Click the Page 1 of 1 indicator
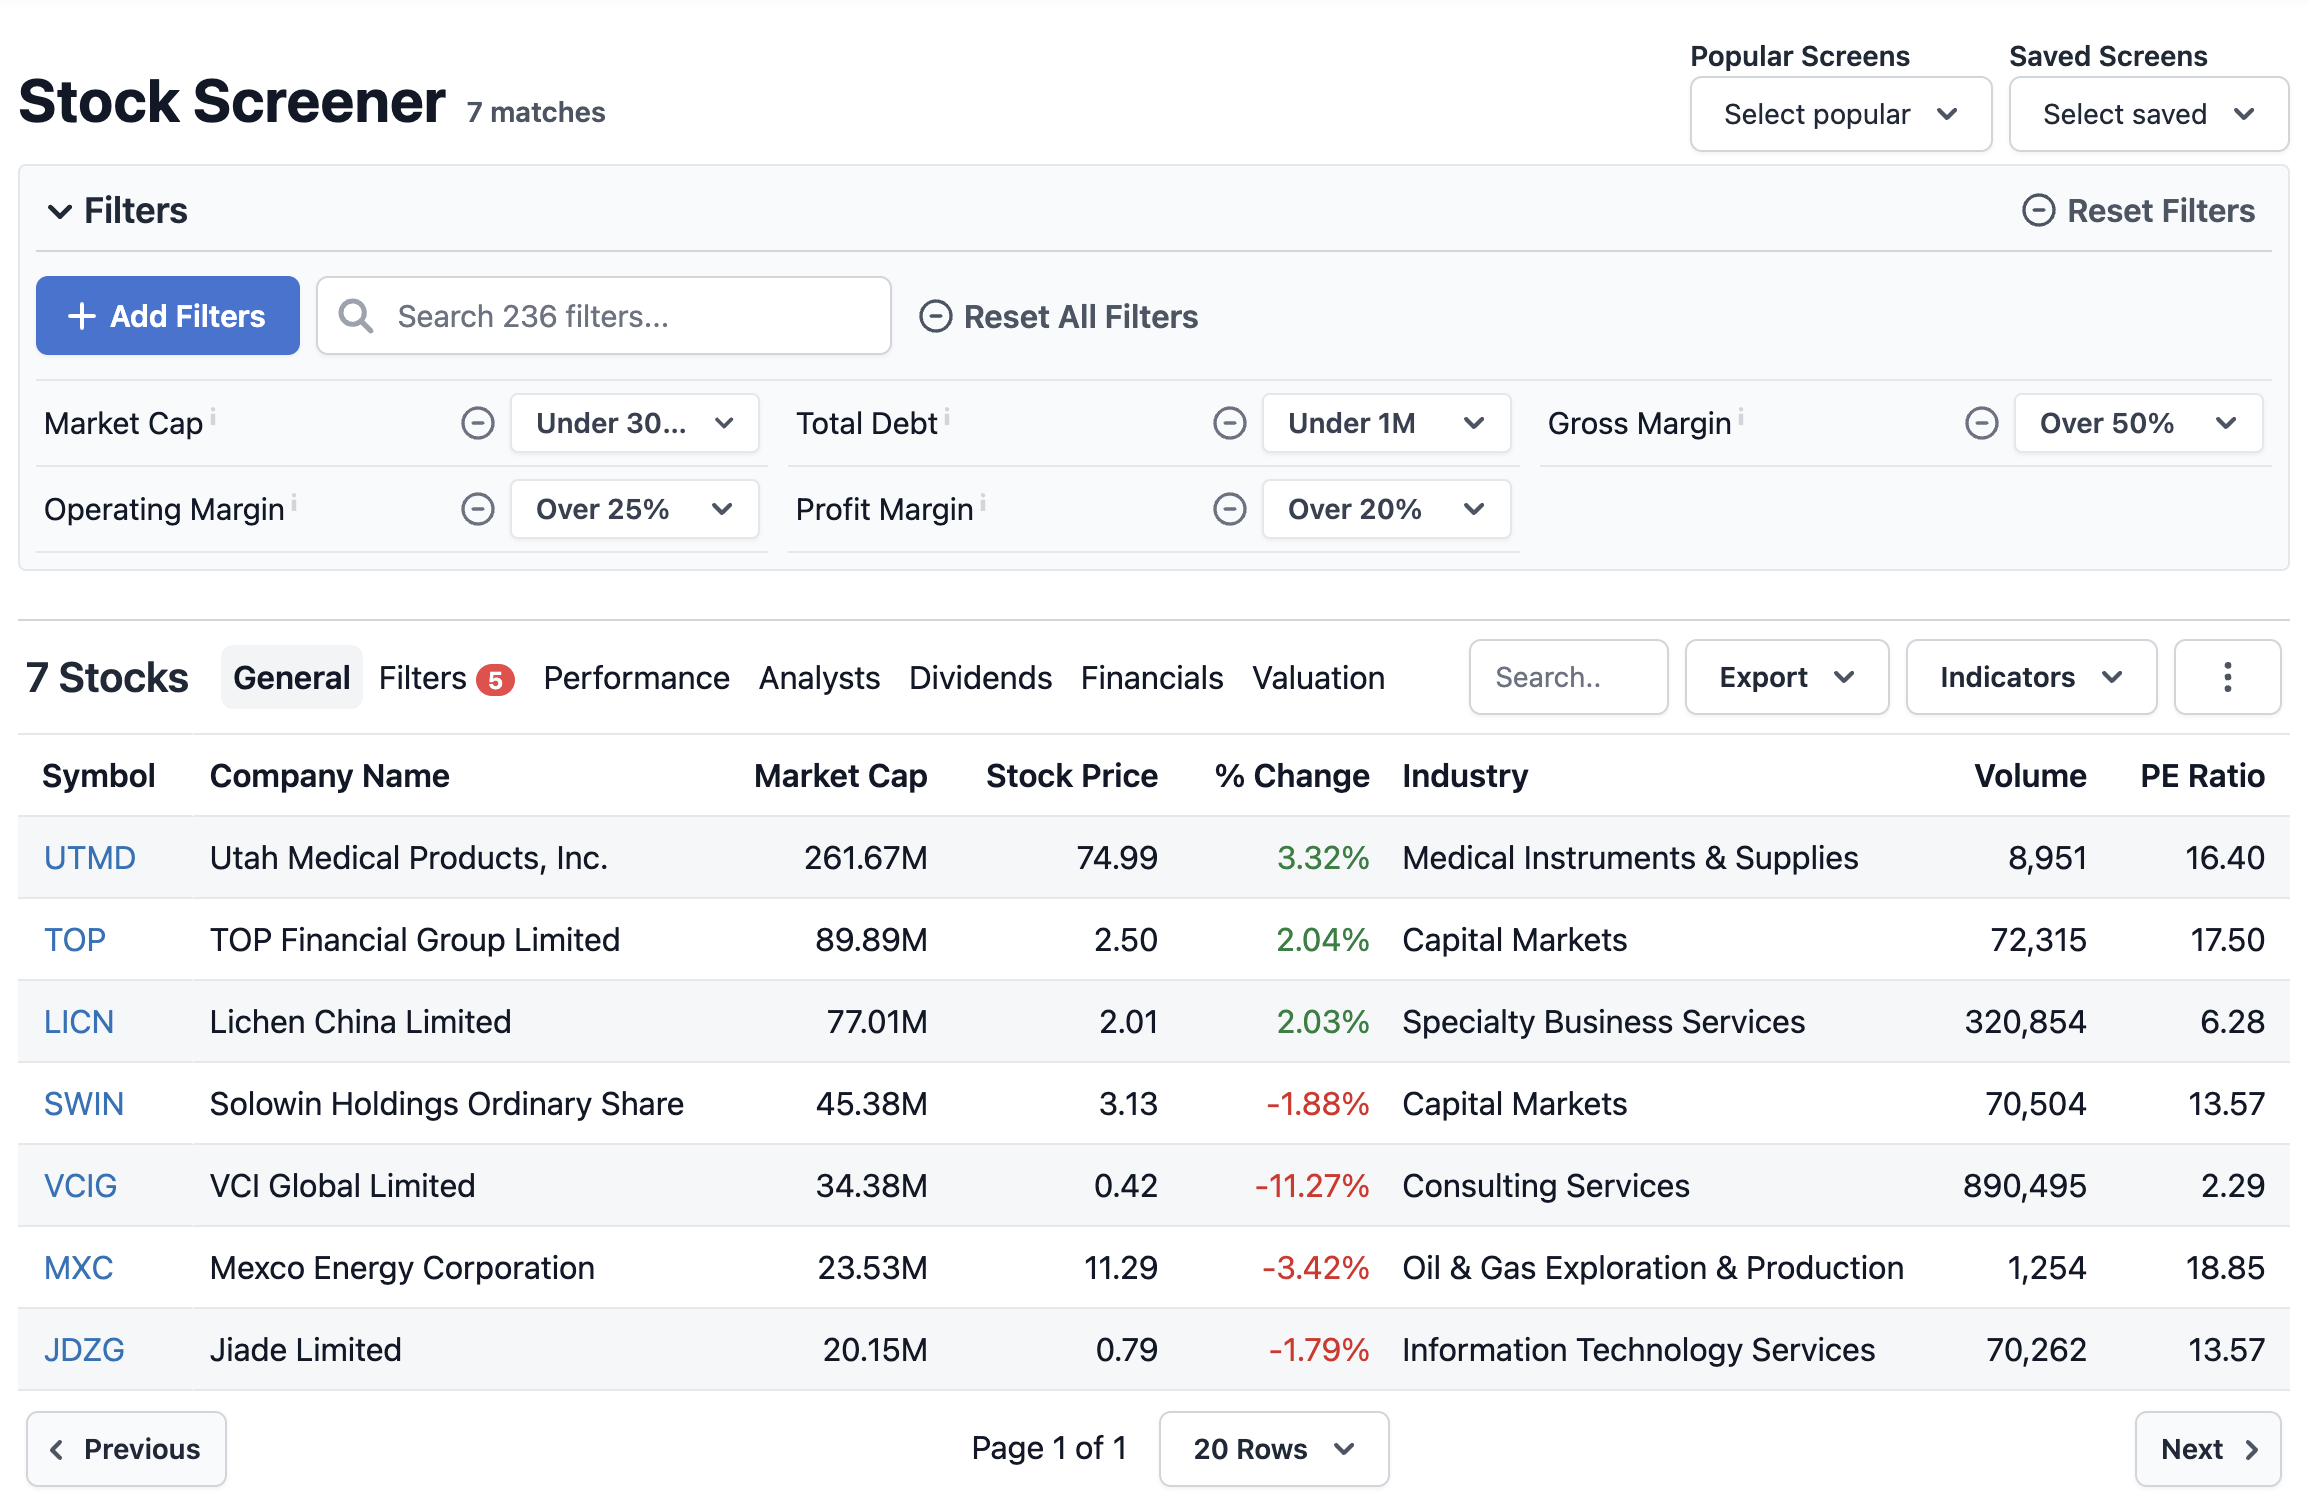 [1049, 1449]
